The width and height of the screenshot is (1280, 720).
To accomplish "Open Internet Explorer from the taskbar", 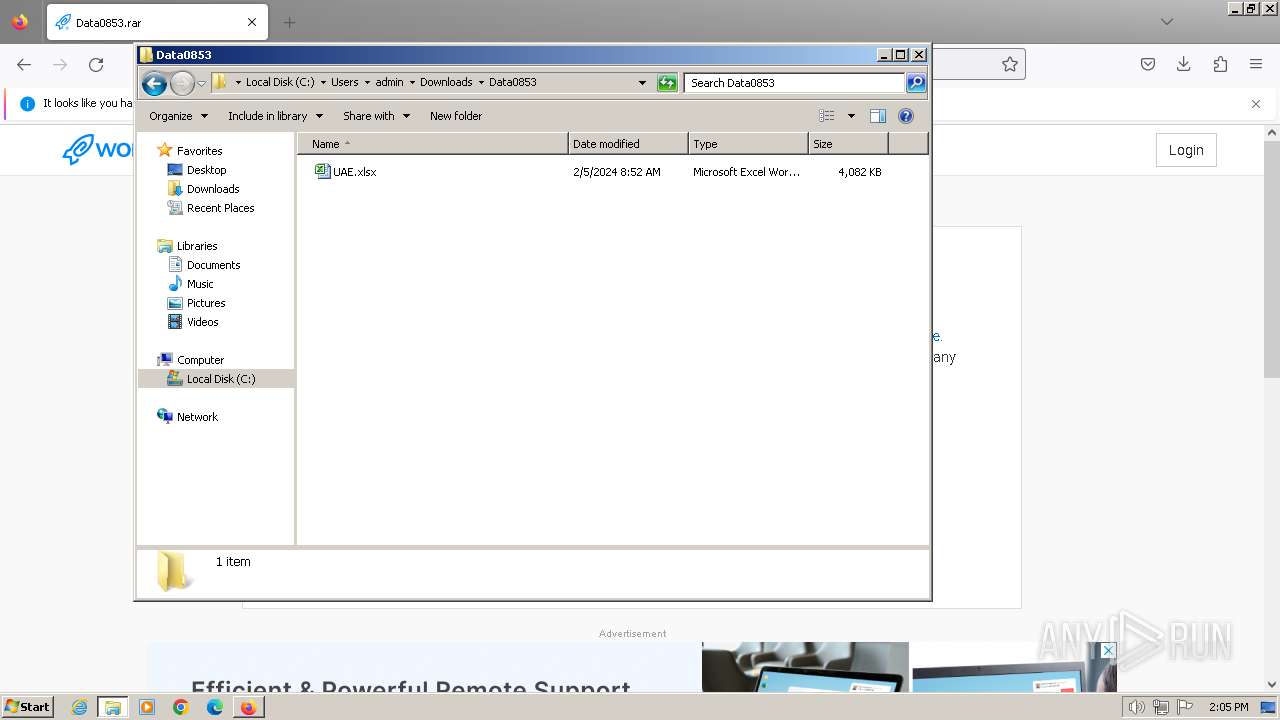I will click(x=80, y=707).
